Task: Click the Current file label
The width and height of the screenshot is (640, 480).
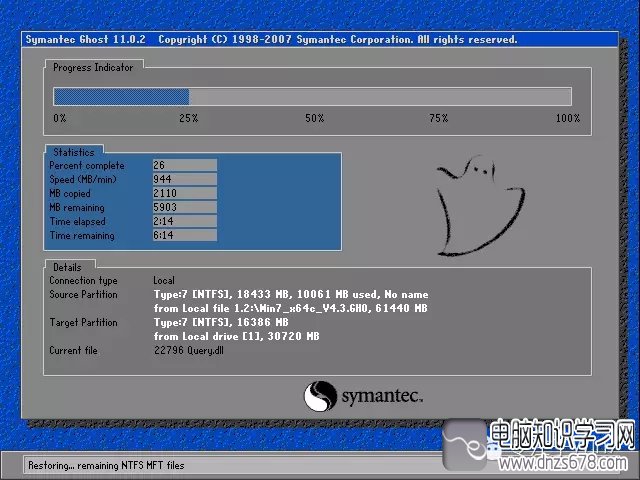Action: (73, 350)
